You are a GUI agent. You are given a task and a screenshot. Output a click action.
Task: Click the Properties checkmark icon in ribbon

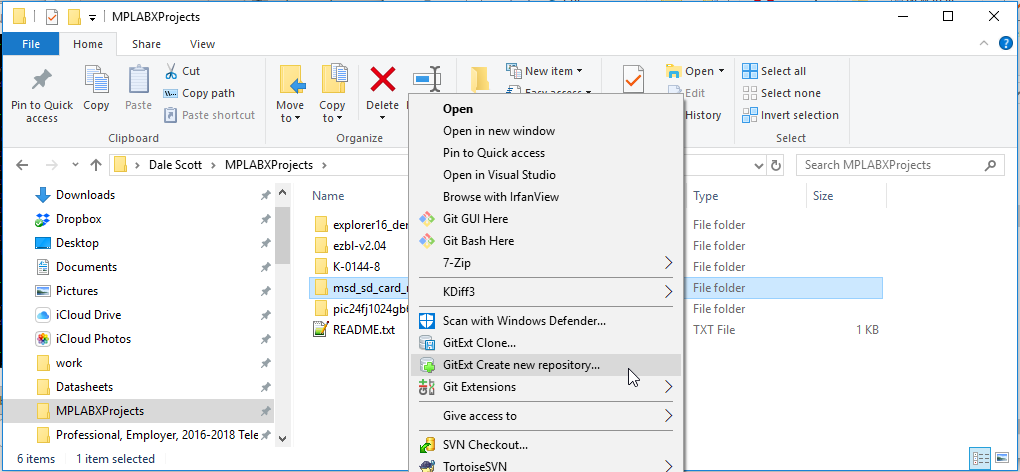coord(633,81)
